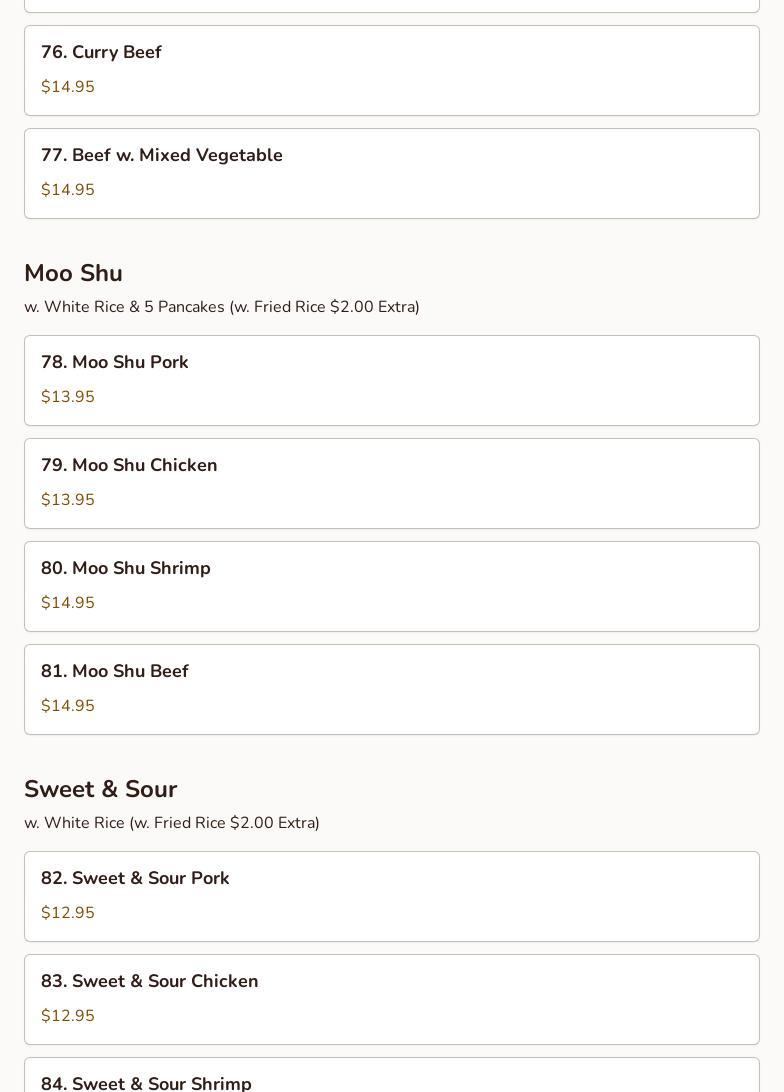Click the $13.95 price under Moo Shu Pork
This screenshot has height=1092, width=784.
pos(68,397)
